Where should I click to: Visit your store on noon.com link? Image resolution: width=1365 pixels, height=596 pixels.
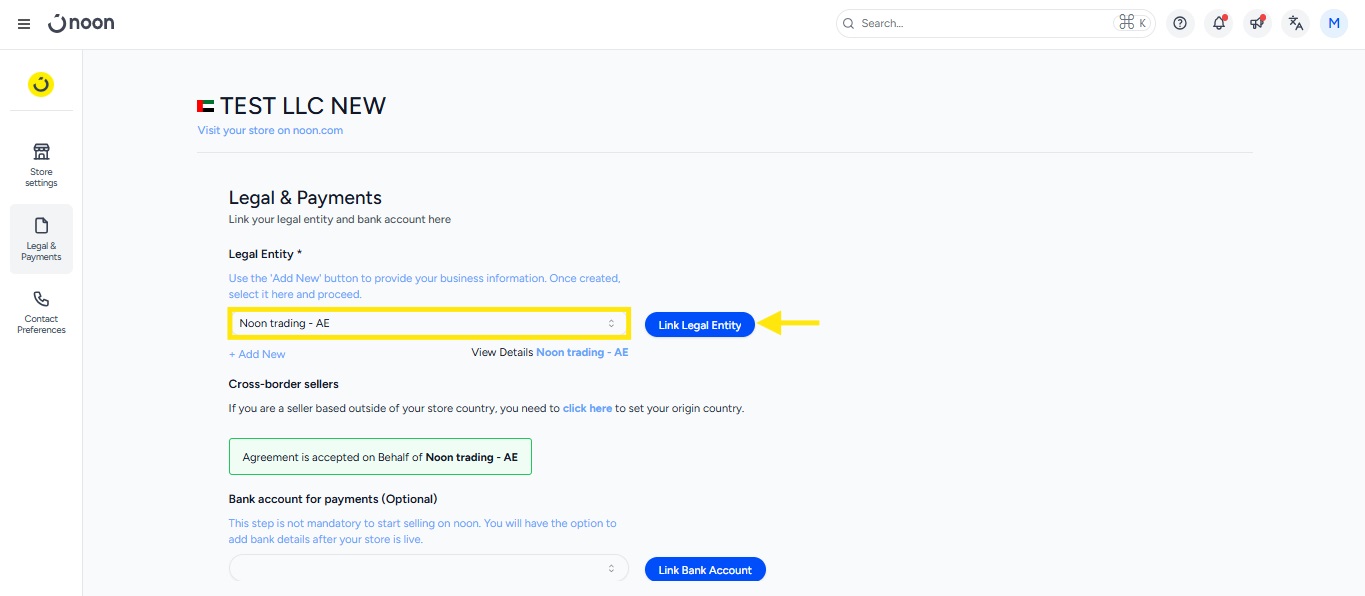click(270, 130)
